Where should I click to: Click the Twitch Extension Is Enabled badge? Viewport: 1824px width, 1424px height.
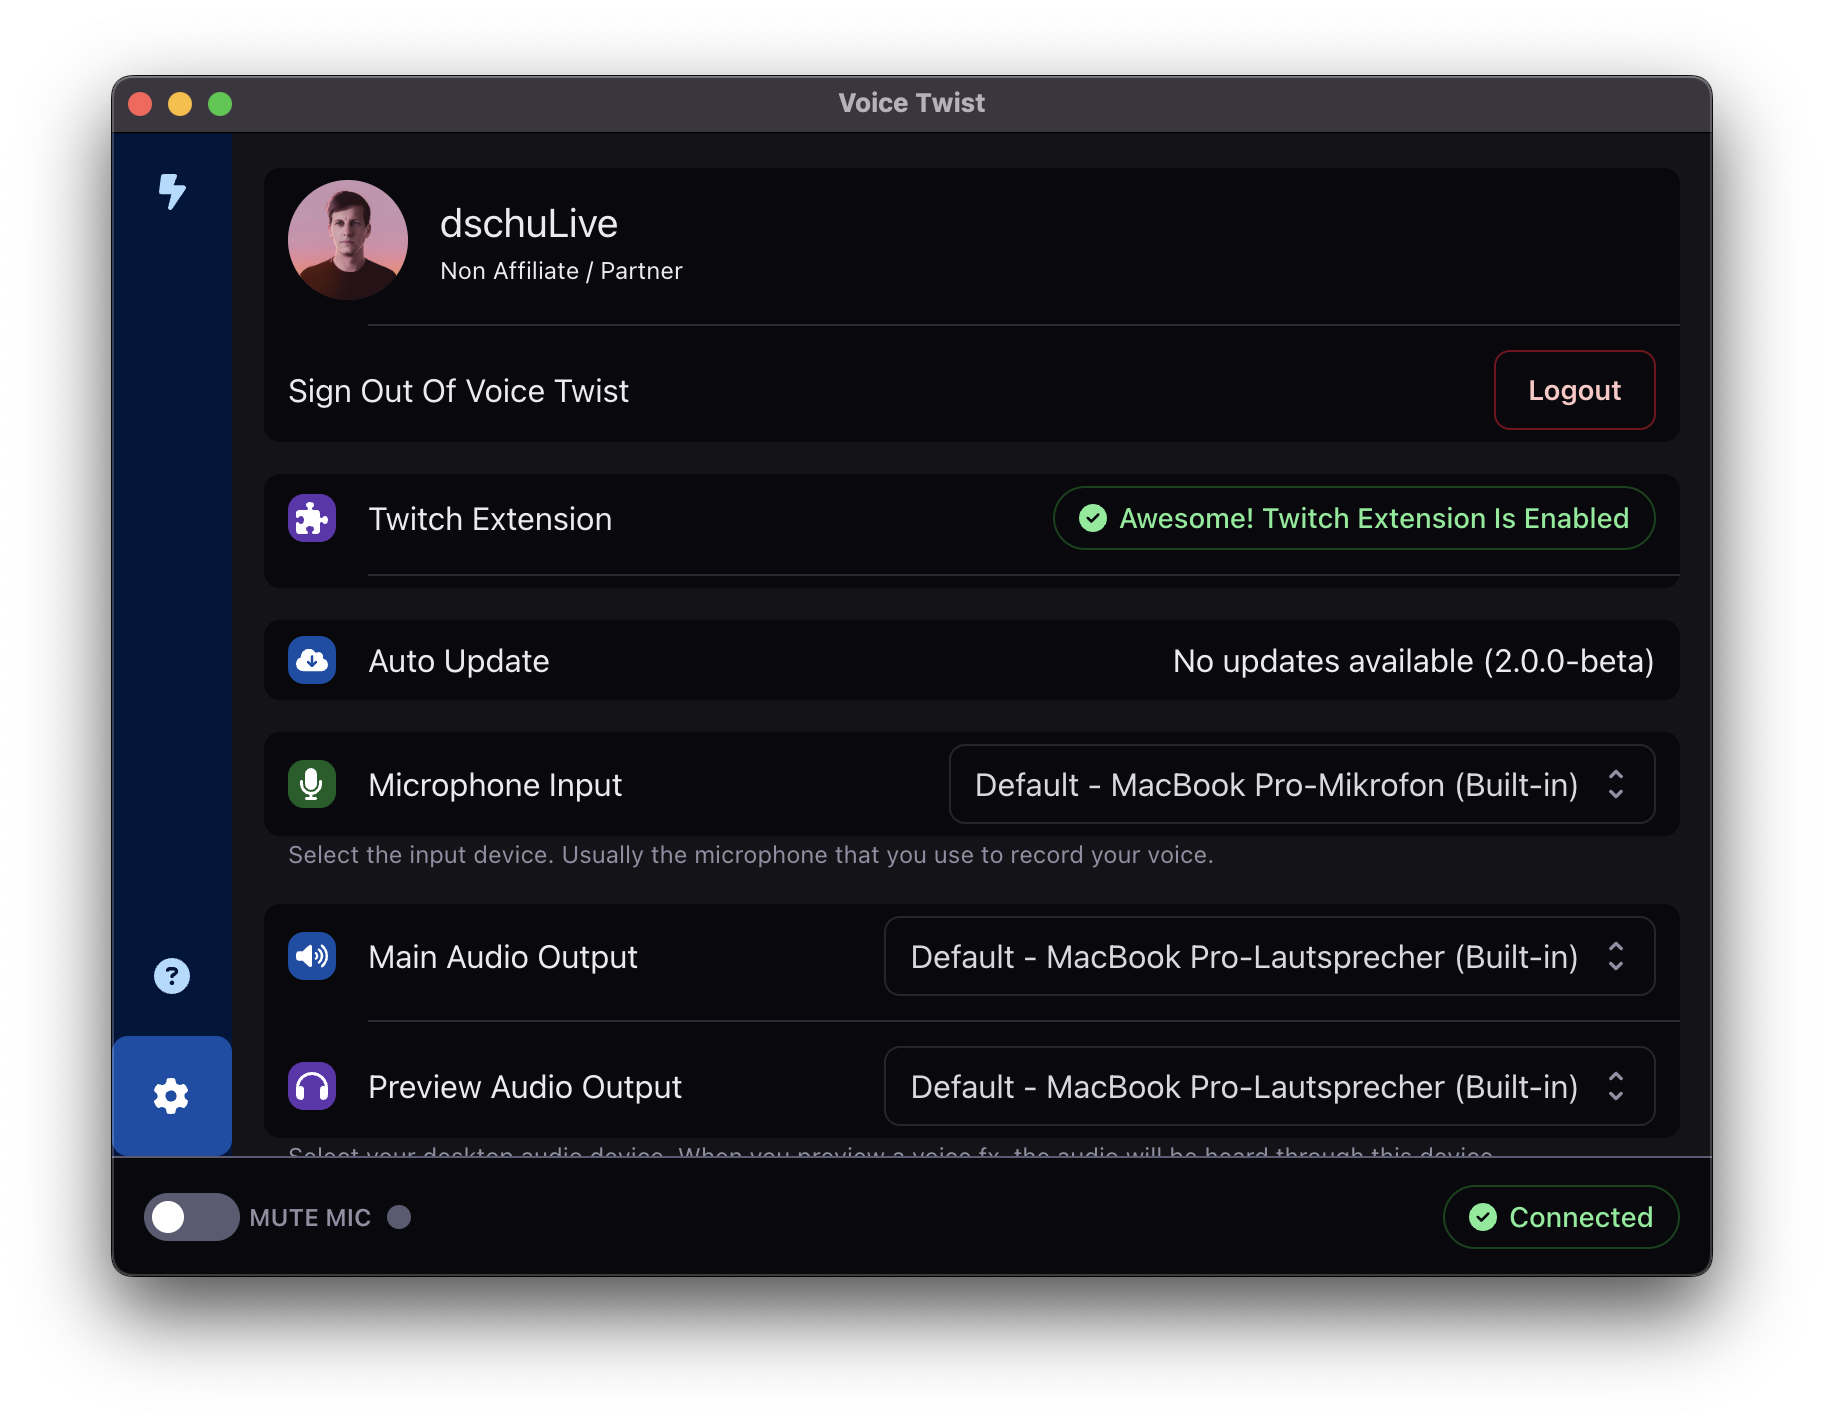pyautogui.click(x=1354, y=518)
